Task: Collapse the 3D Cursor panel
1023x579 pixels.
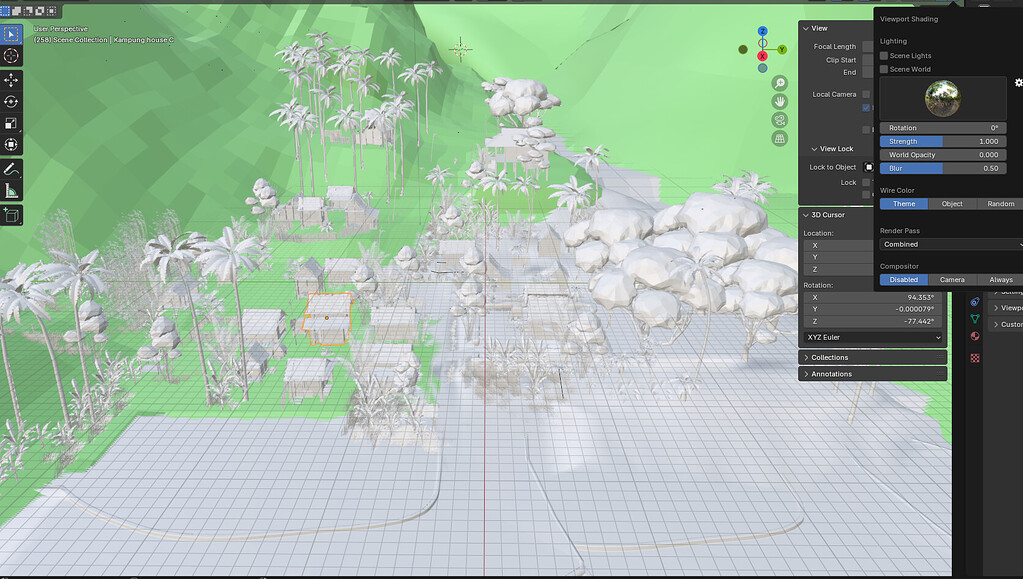Action: (x=806, y=215)
